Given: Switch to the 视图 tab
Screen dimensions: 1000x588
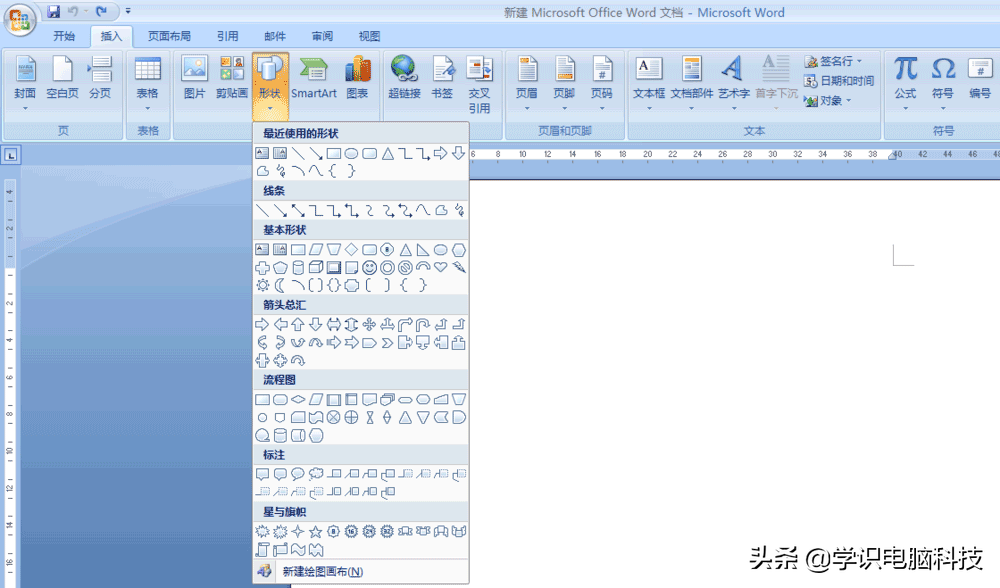Looking at the screenshot, I should 369,36.
